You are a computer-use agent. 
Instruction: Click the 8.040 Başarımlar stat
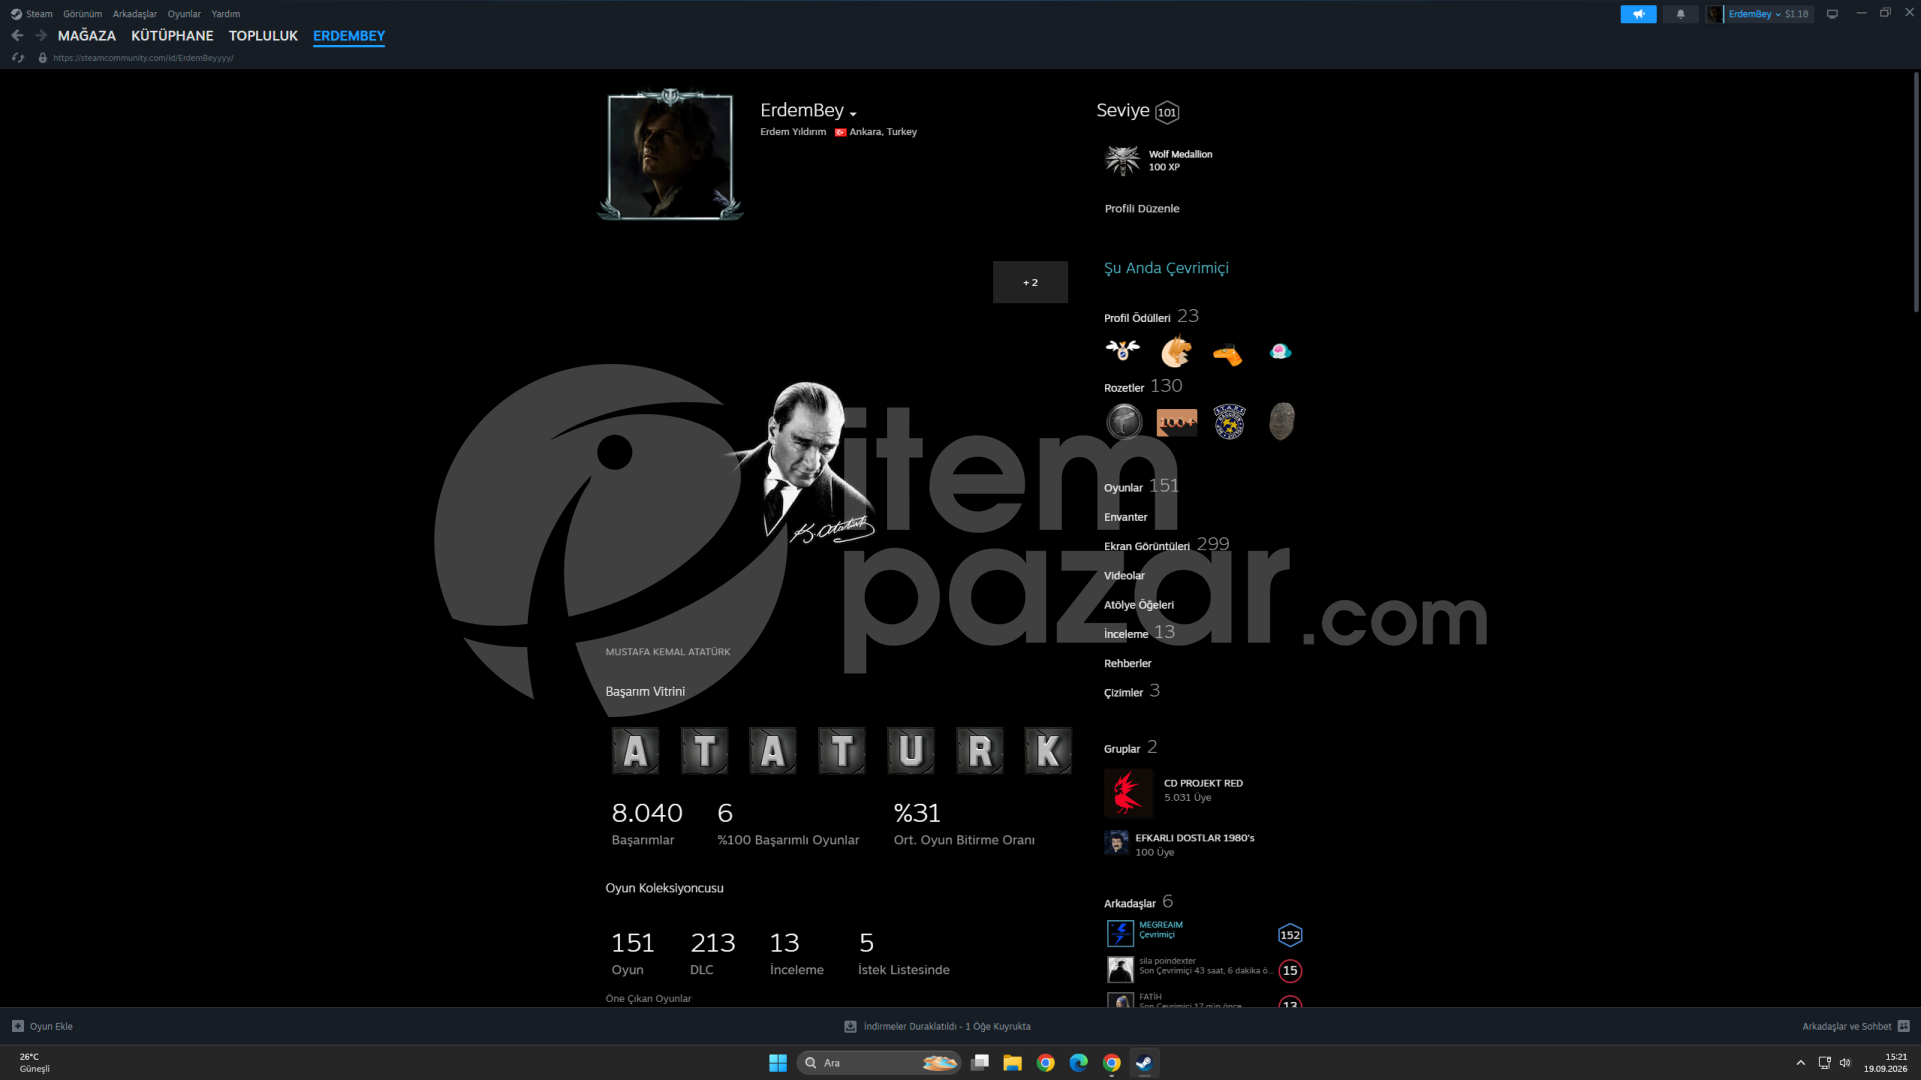pos(647,825)
